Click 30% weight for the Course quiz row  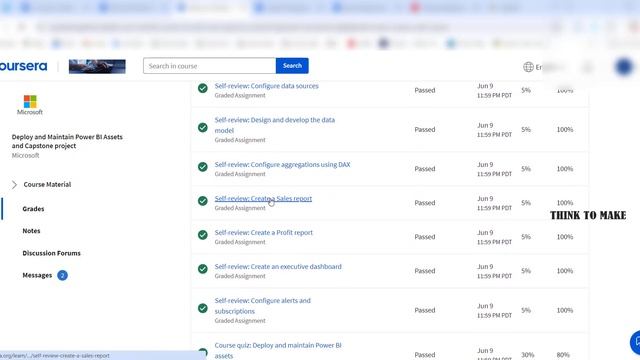527,355
